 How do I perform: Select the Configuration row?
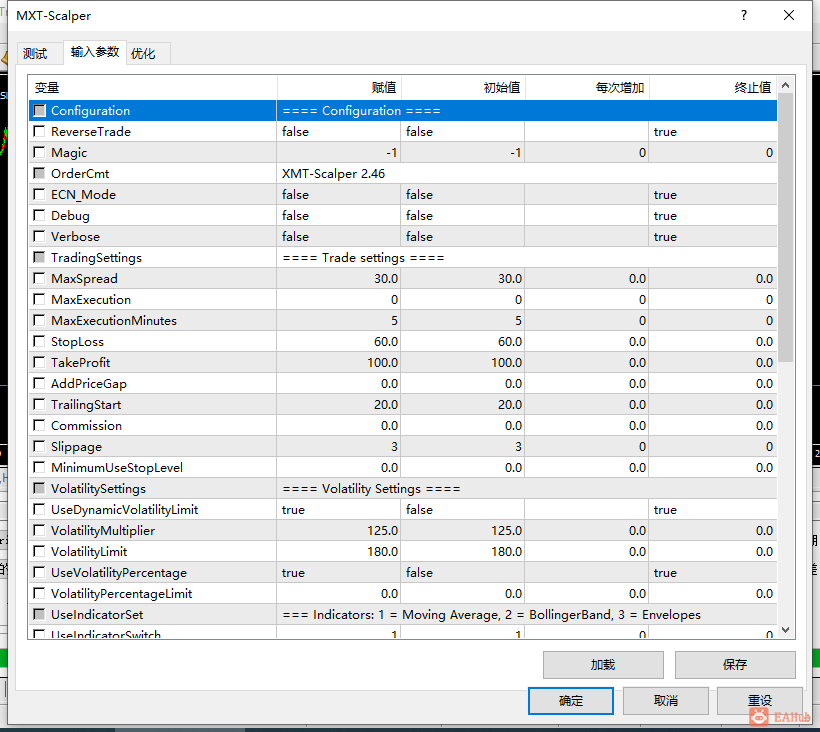pos(403,110)
